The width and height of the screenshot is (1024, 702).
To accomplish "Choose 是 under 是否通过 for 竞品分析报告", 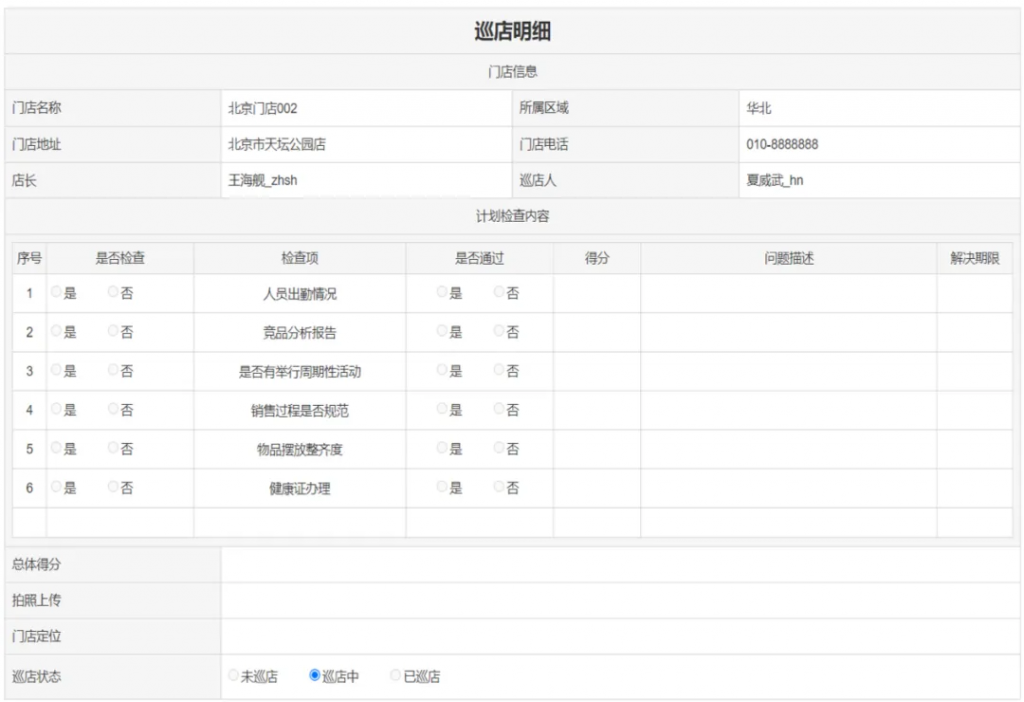I will (442, 332).
